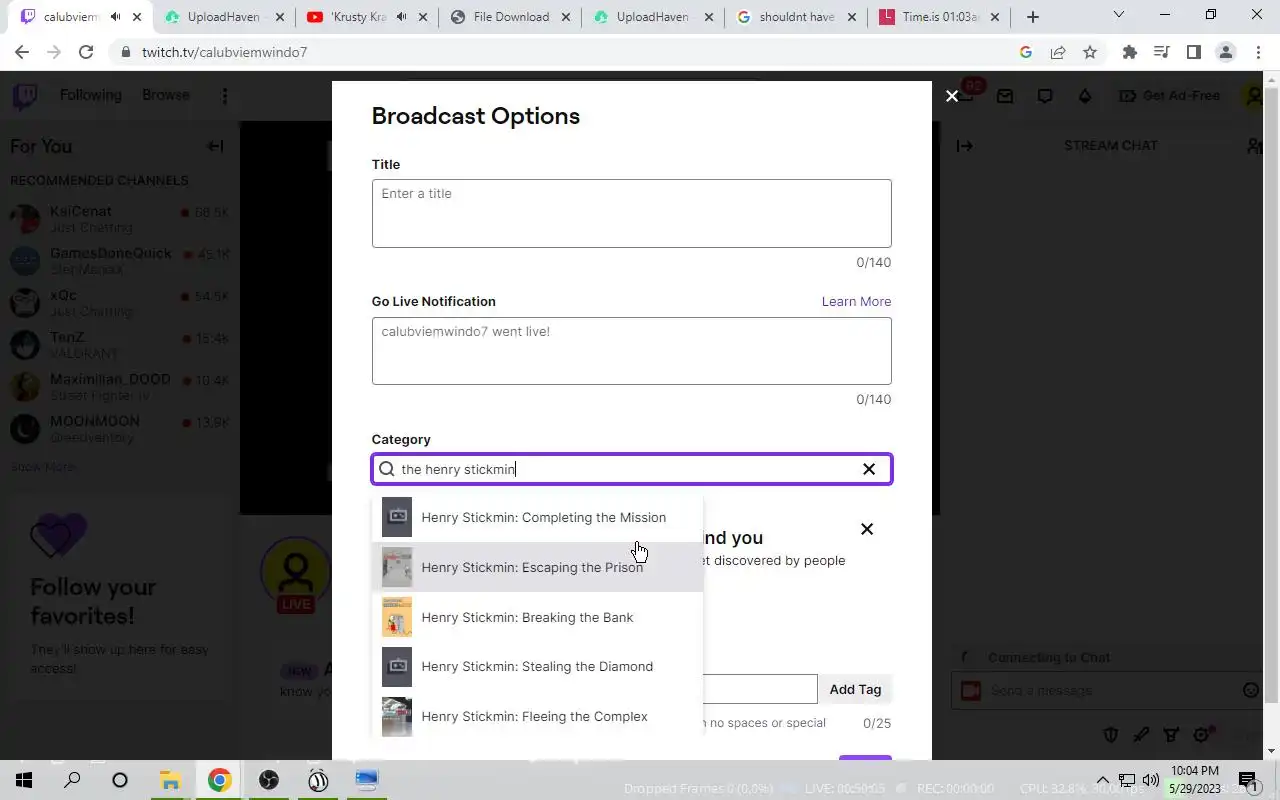The width and height of the screenshot is (1280, 800).
Task: Switch to the File Download tab
Action: click(511, 17)
